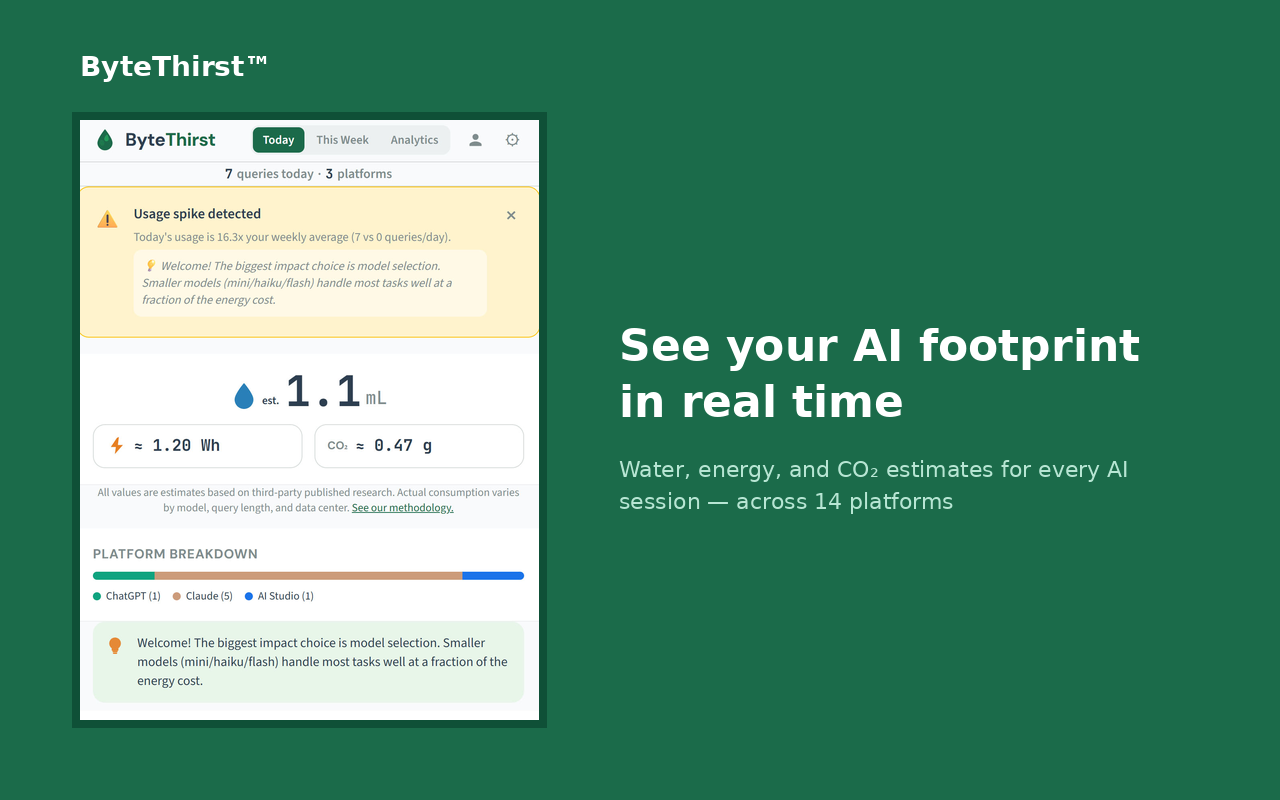Open the See our methodology link
The height and width of the screenshot is (800, 1280).
(402, 508)
